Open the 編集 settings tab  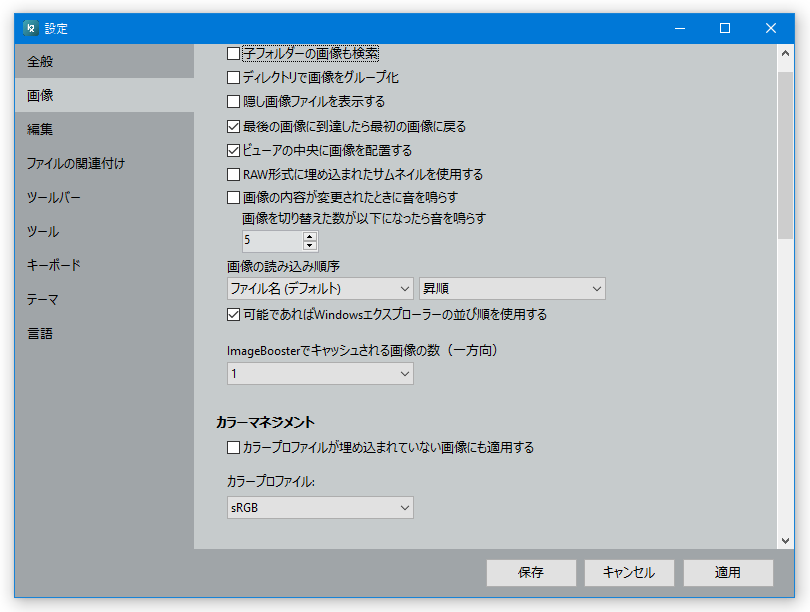pyautogui.click(x=104, y=129)
